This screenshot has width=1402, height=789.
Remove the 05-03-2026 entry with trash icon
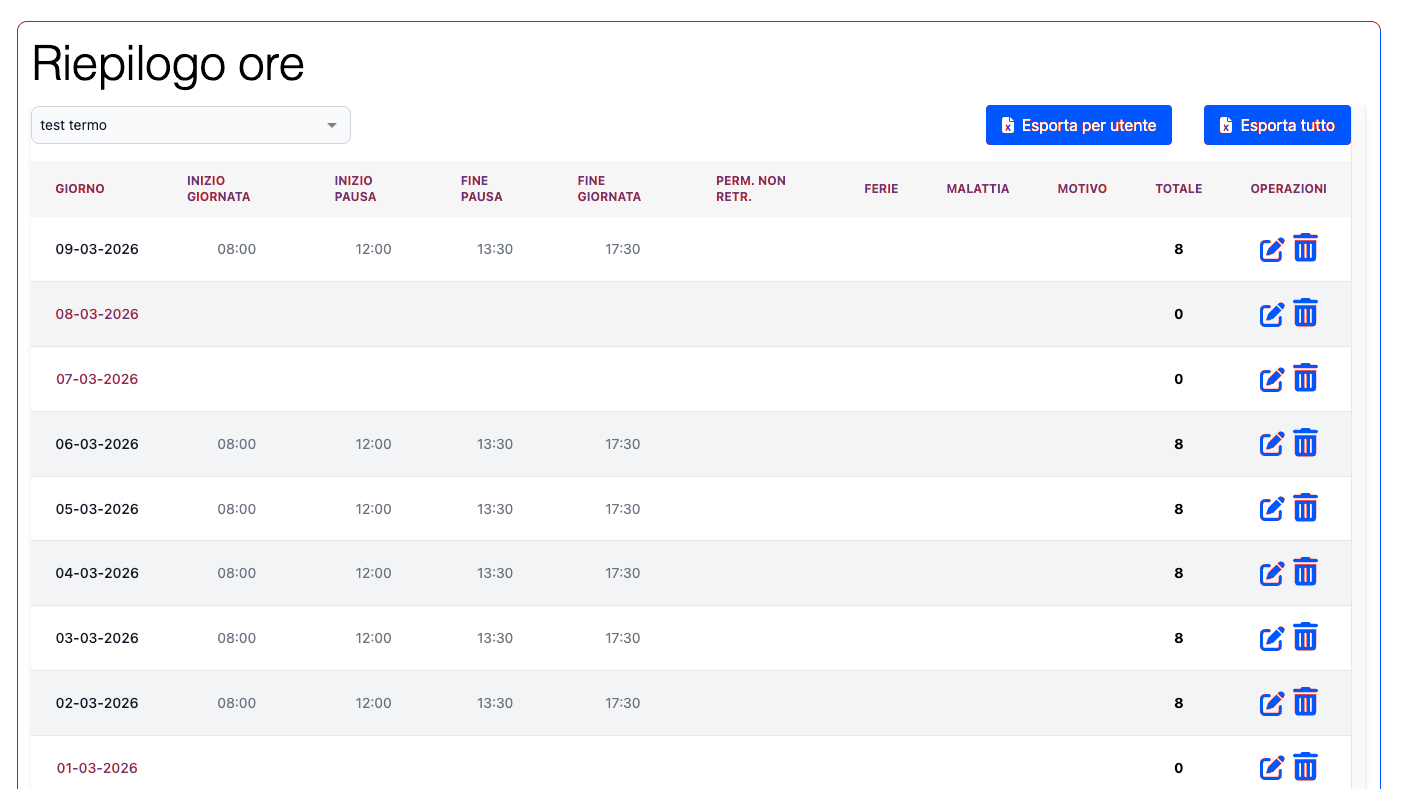(1305, 508)
